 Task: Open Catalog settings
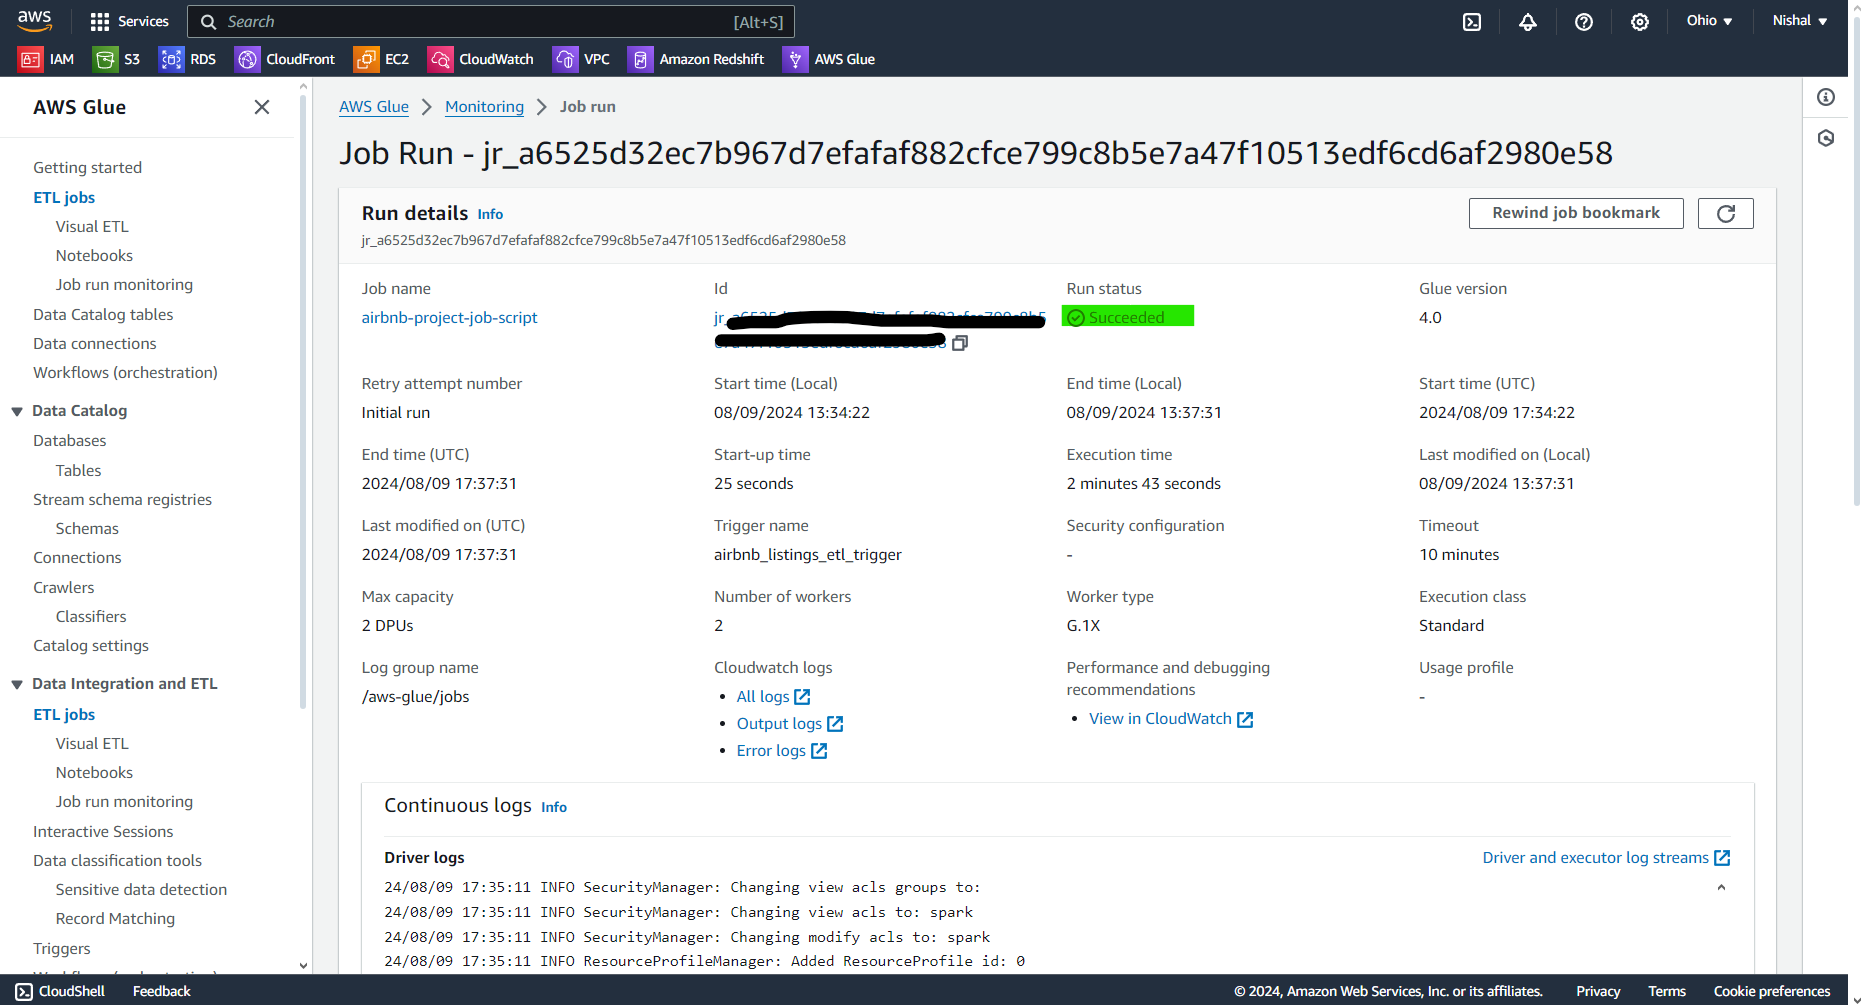click(x=91, y=646)
